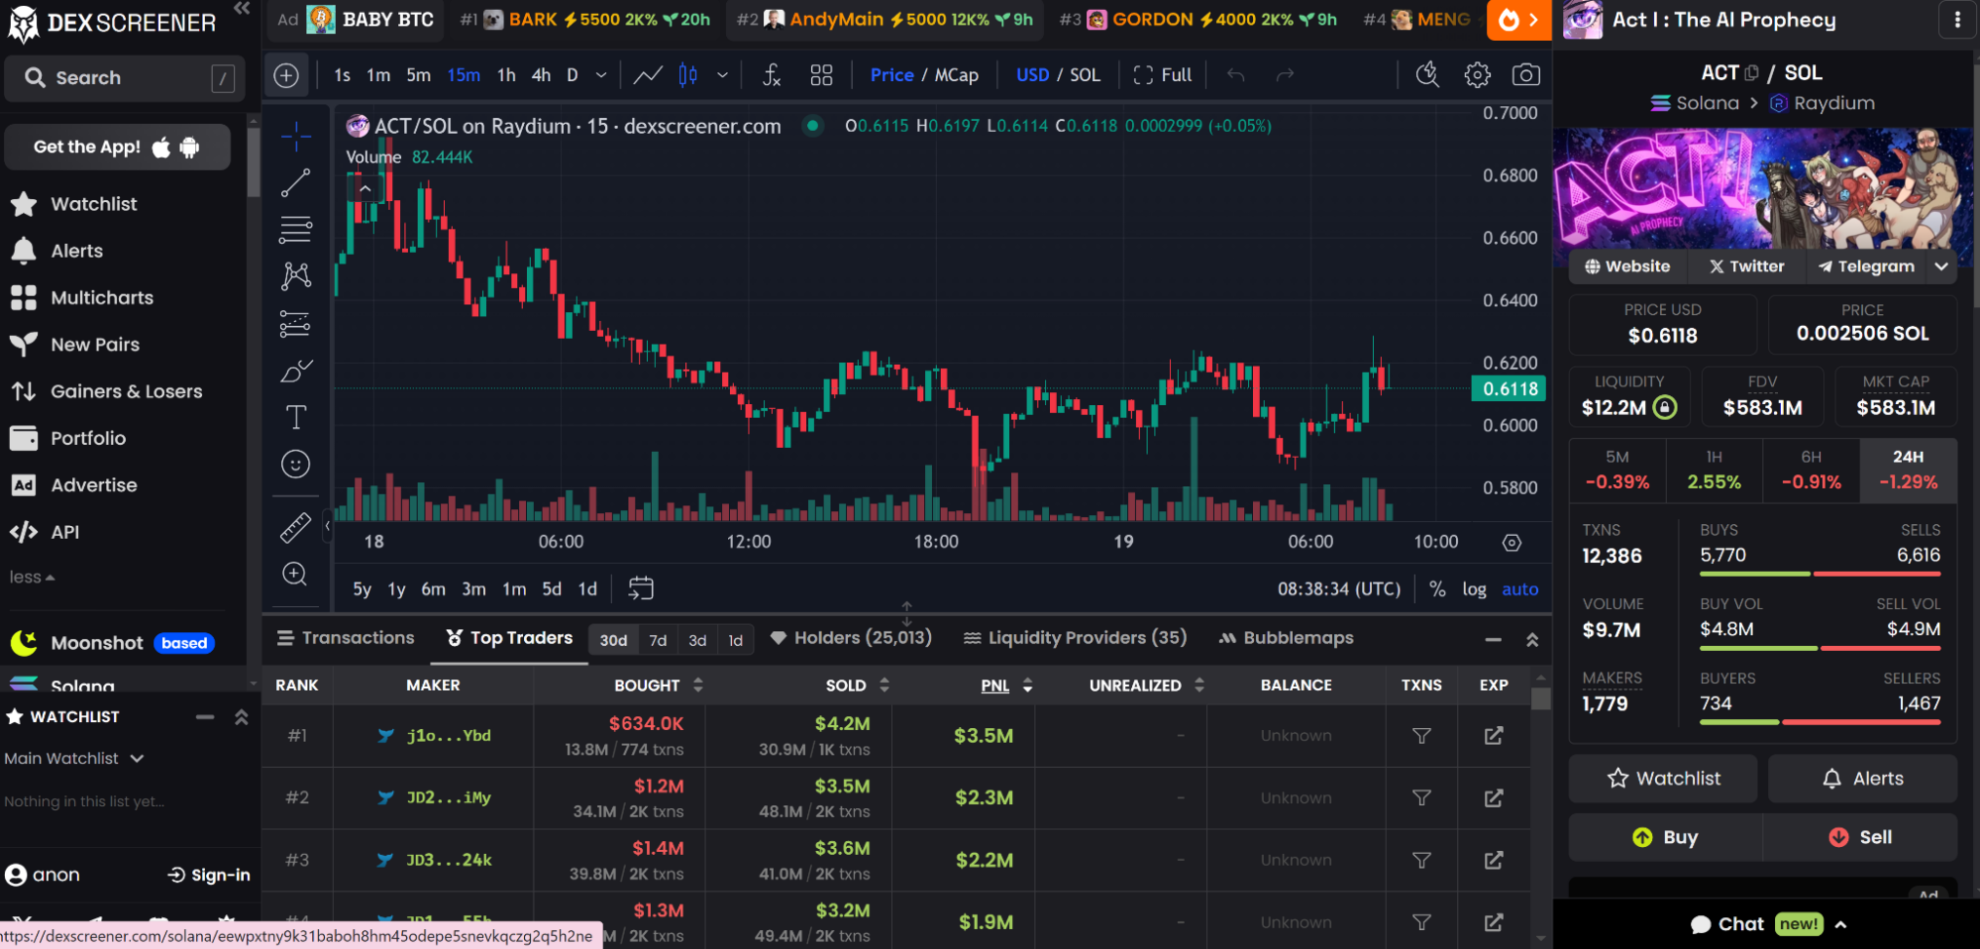This screenshot has width=1980, height=949.
Task: Expand the additional social links chevron beside Telegram
Action: click(x=1942, y=266)
